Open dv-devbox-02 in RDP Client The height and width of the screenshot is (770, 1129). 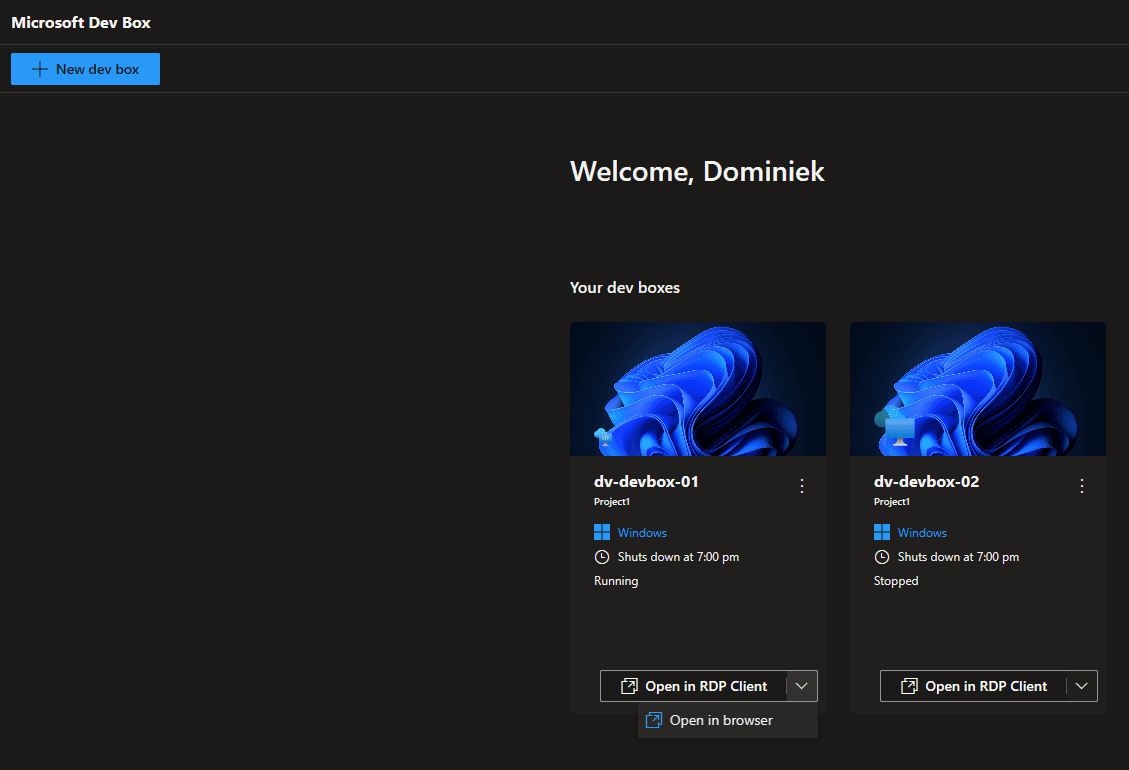pyautogui.click(x=974, y=686)
